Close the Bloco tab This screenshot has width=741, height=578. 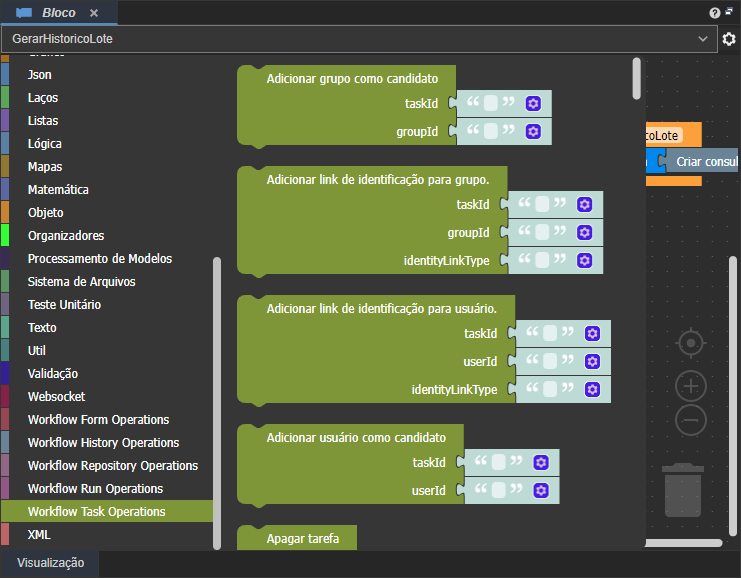[x=94, y=13]
